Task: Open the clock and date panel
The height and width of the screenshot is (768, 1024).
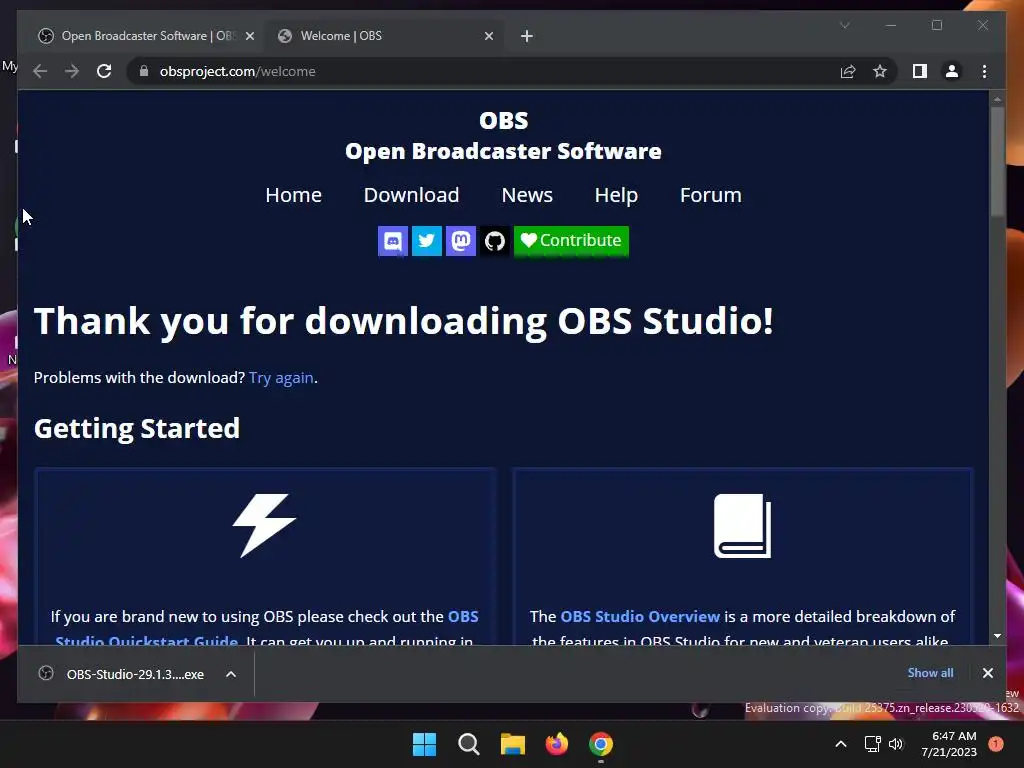Action: pos(949,744)
